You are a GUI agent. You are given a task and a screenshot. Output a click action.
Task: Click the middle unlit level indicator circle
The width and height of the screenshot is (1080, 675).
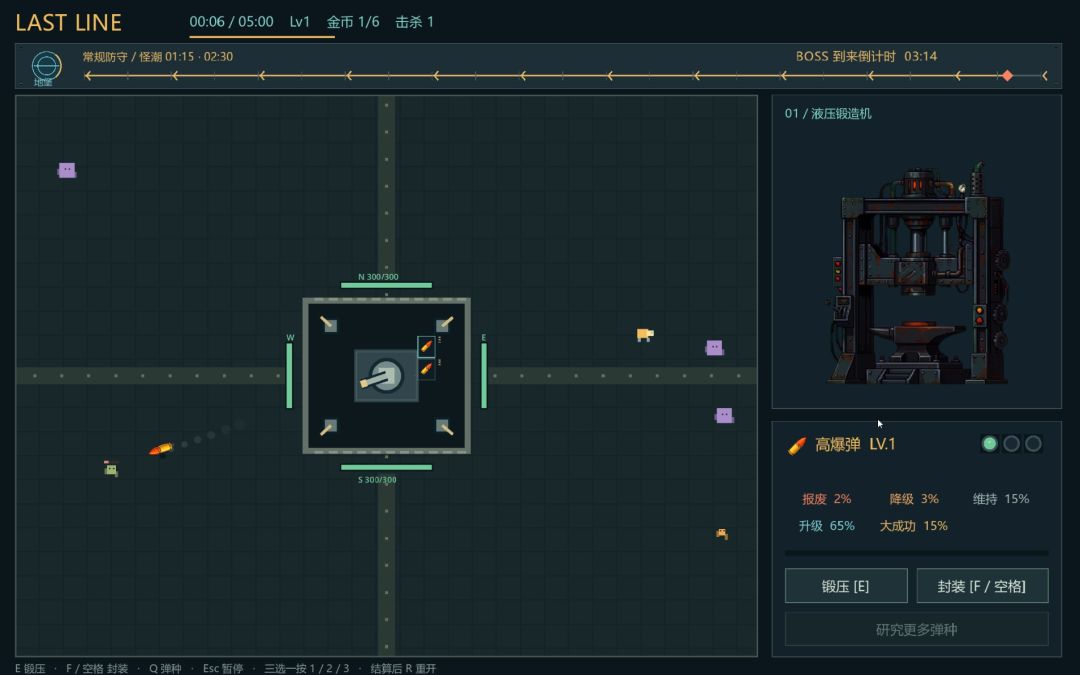(1011, 444)
